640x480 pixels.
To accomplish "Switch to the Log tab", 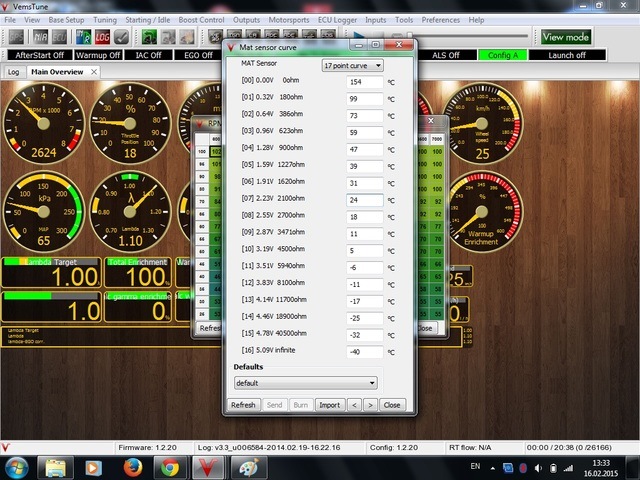I will (13, 72).
